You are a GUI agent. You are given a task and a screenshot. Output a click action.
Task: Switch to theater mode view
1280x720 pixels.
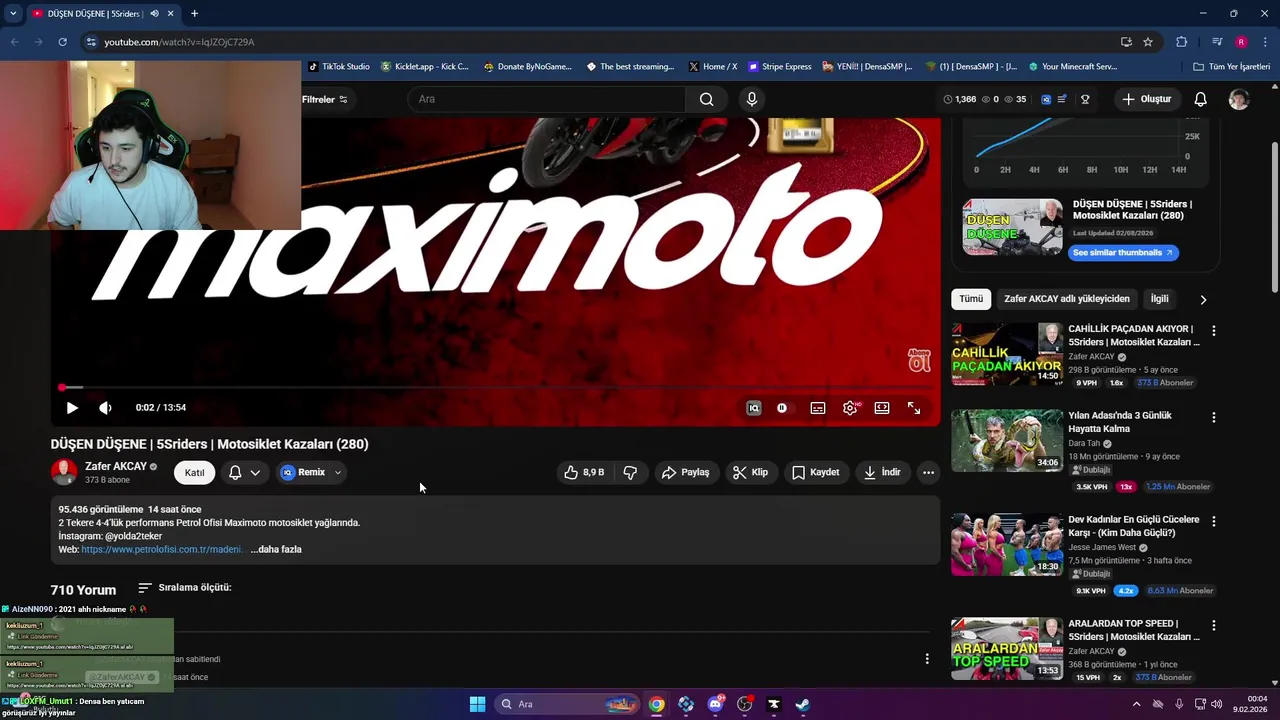coord(882,408)
